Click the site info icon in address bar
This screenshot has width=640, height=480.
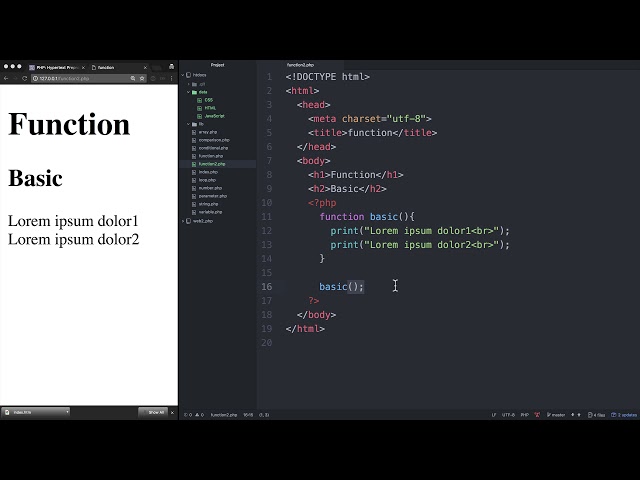pos(35,78)
